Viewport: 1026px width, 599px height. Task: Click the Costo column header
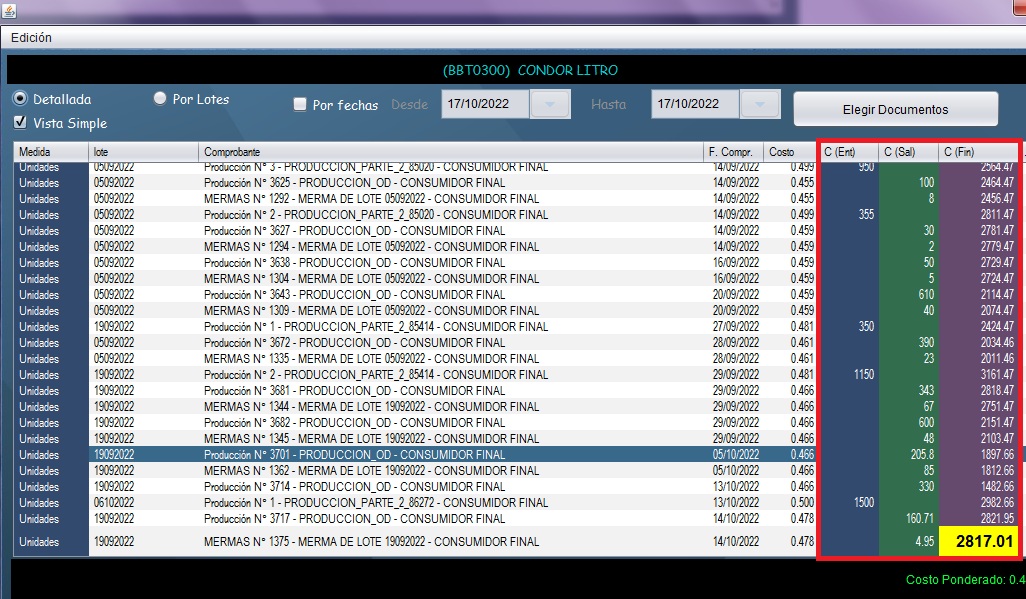click(x=790, y=152)
